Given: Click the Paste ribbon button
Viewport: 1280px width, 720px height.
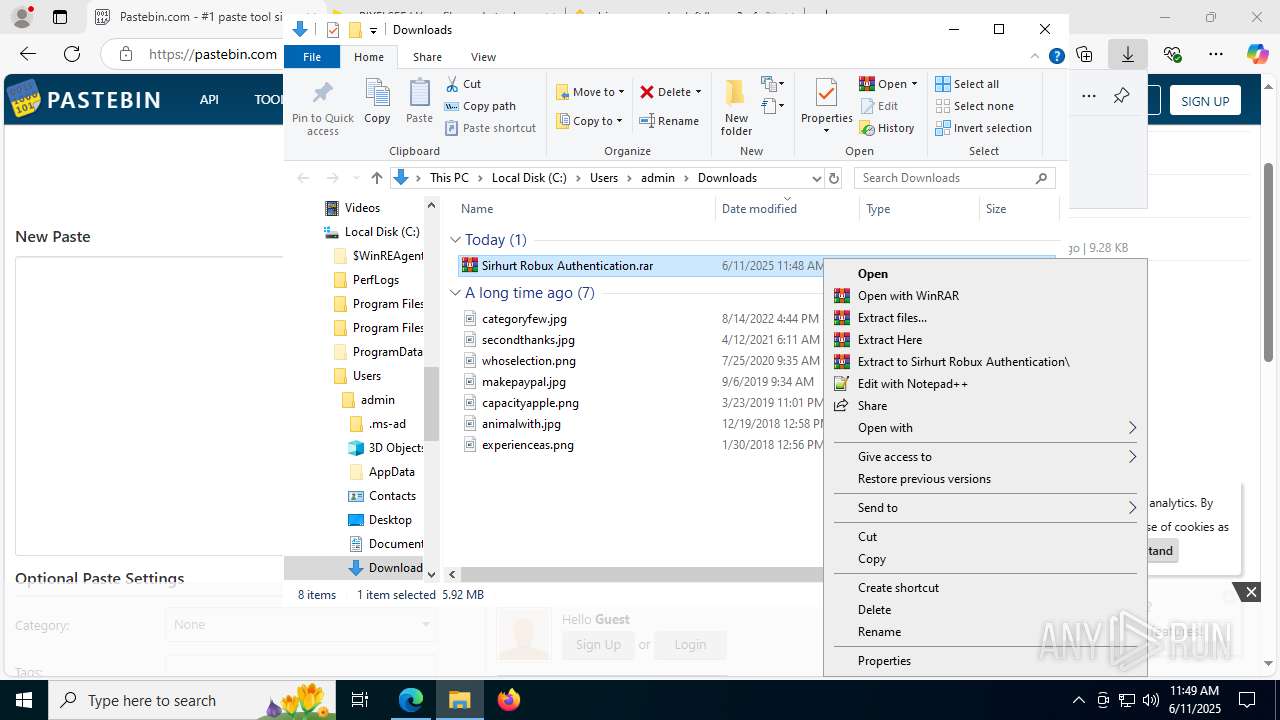Looking at the screenshot, I should (x=419, y=102).
